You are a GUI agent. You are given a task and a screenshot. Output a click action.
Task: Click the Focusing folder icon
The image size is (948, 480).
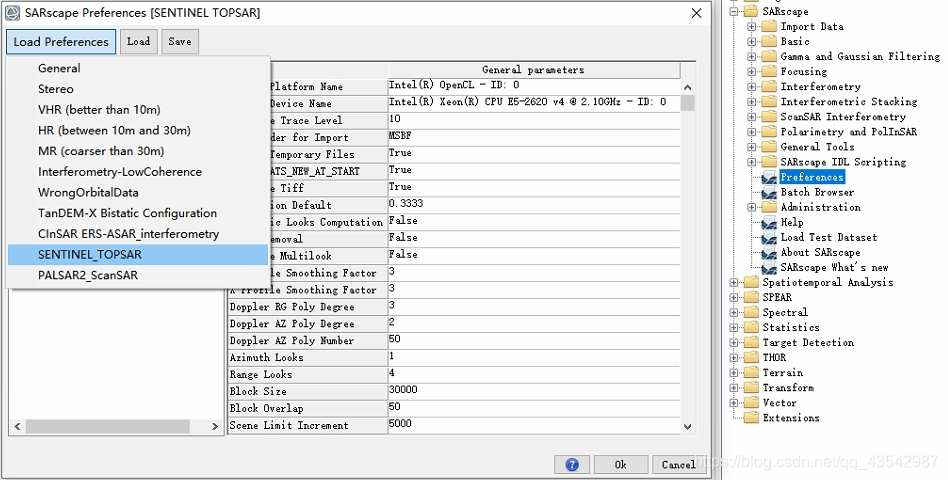pyautogui.click(x=769, y=72)
